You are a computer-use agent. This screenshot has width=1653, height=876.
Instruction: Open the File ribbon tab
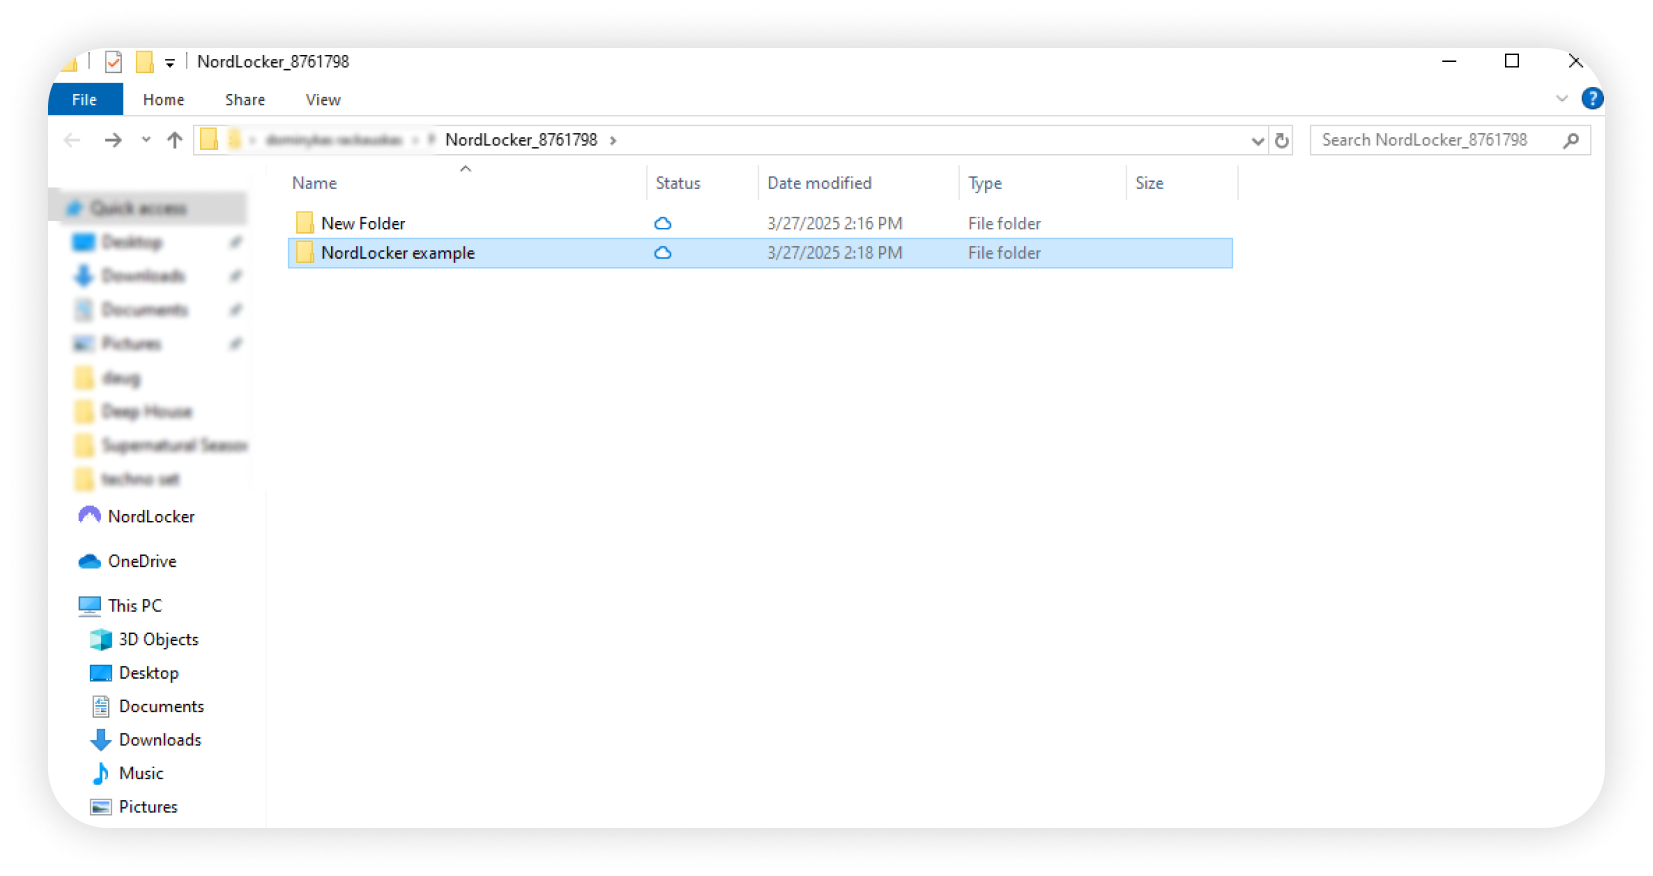[x=85, y=100]
